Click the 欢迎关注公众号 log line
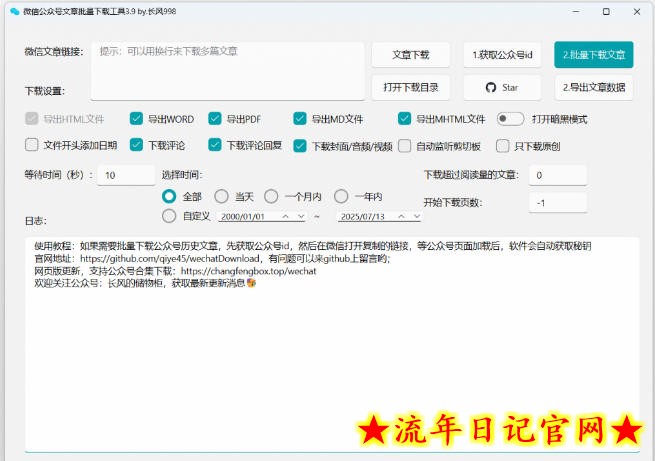Viewport: 655px width, 461px height. tap(145, 283)
